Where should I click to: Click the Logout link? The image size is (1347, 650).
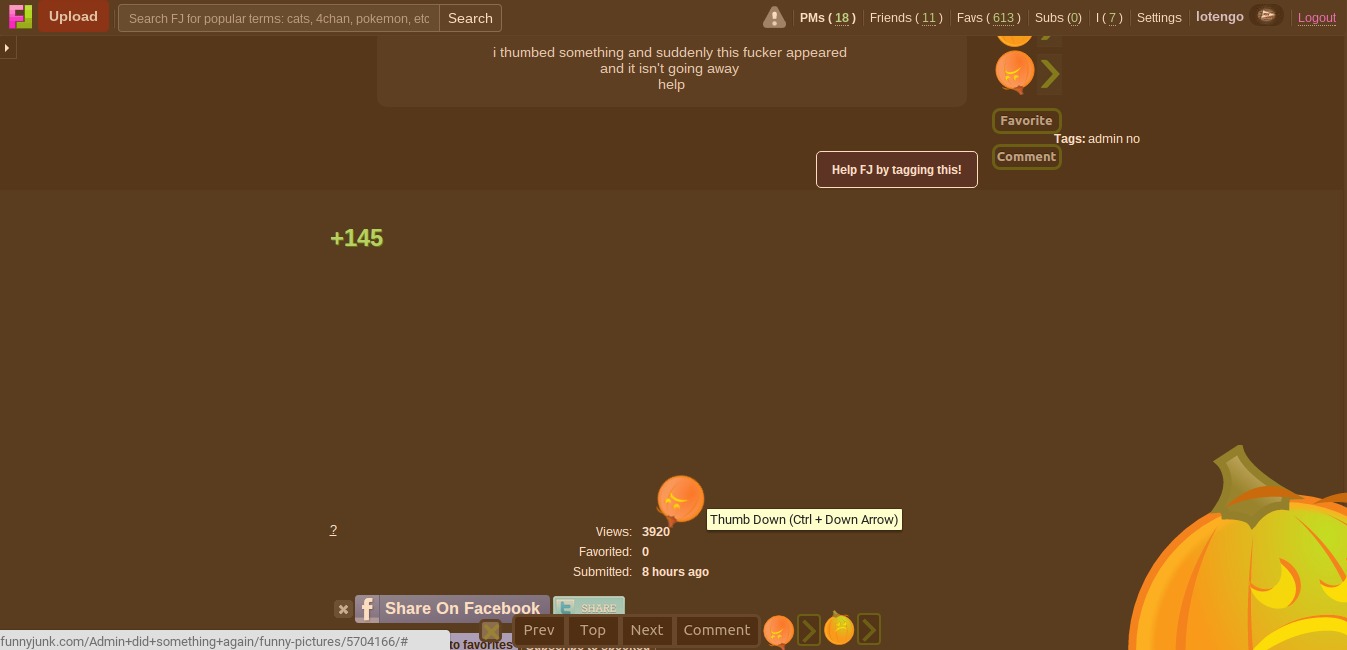[1316, 18]
